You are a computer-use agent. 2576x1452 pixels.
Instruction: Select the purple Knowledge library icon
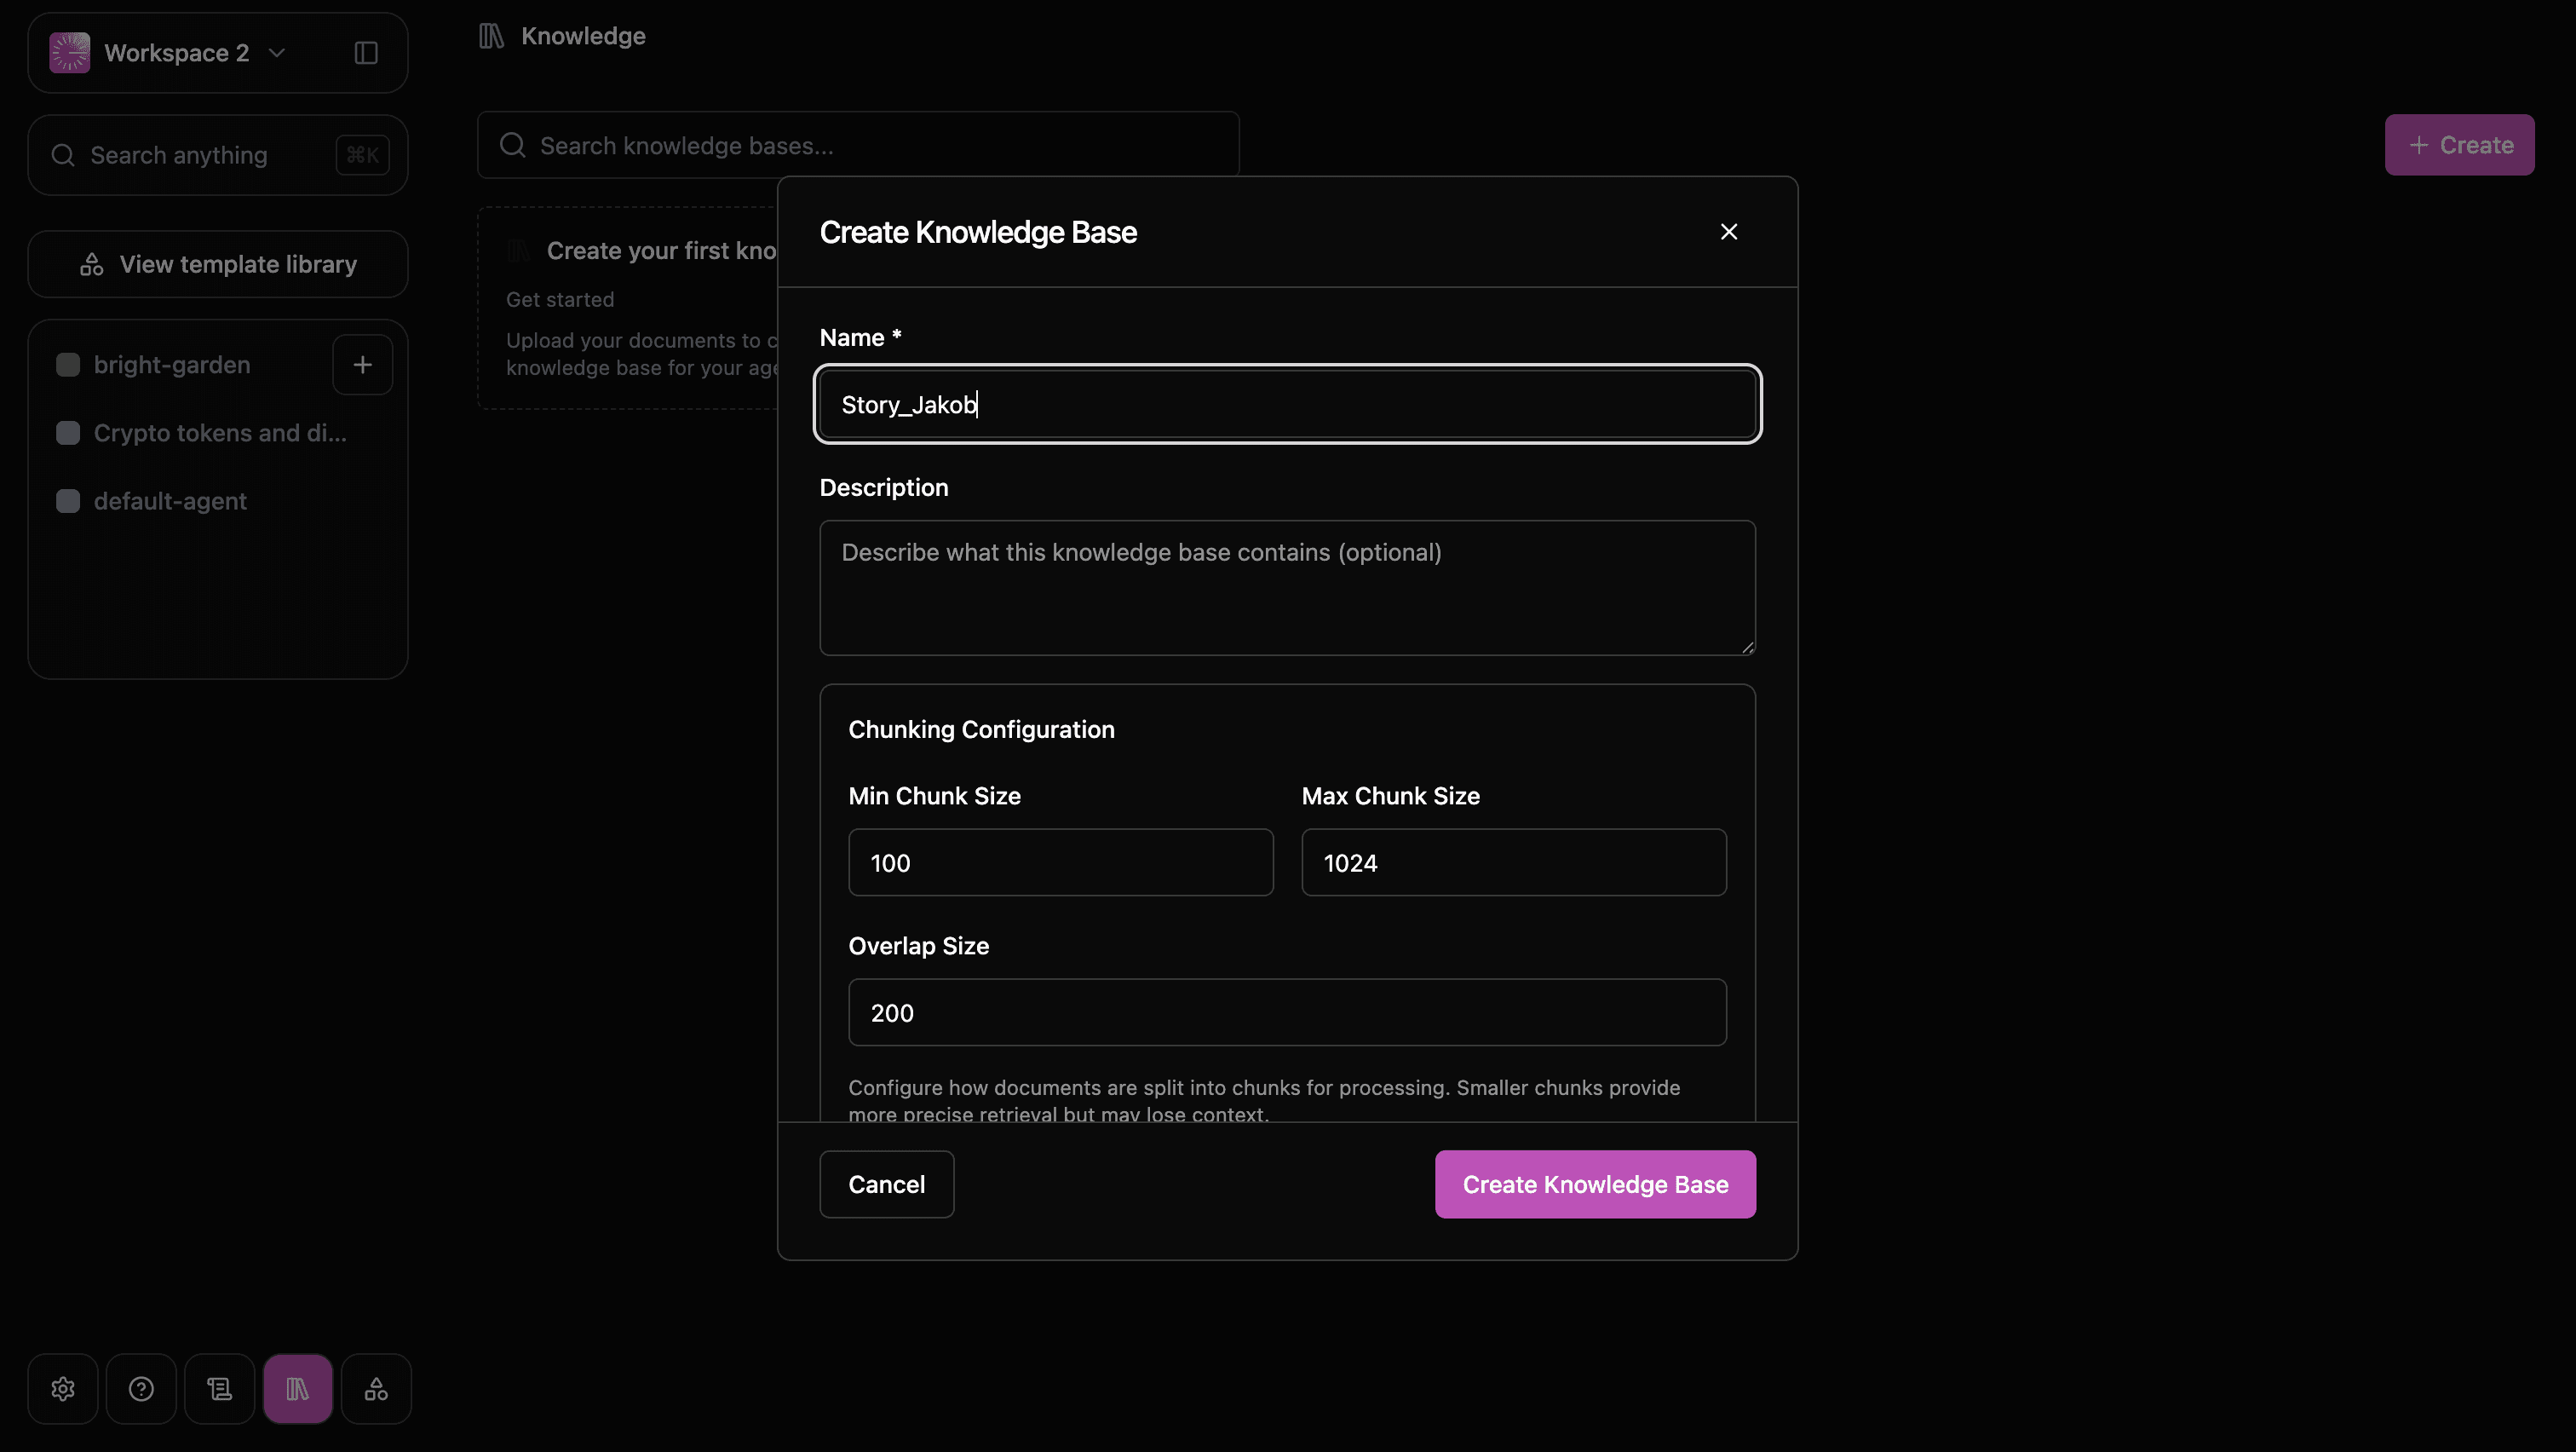click(x=298, y=1388)
